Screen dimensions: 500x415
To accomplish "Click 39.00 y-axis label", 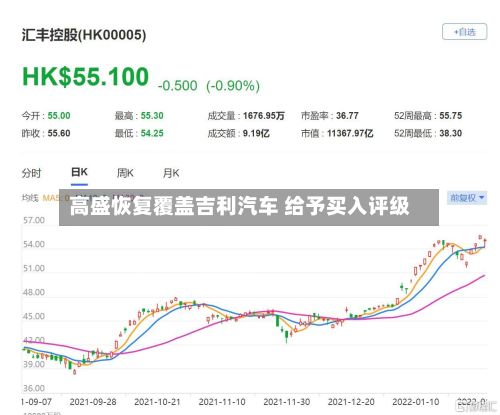I will tap(34, 364).
